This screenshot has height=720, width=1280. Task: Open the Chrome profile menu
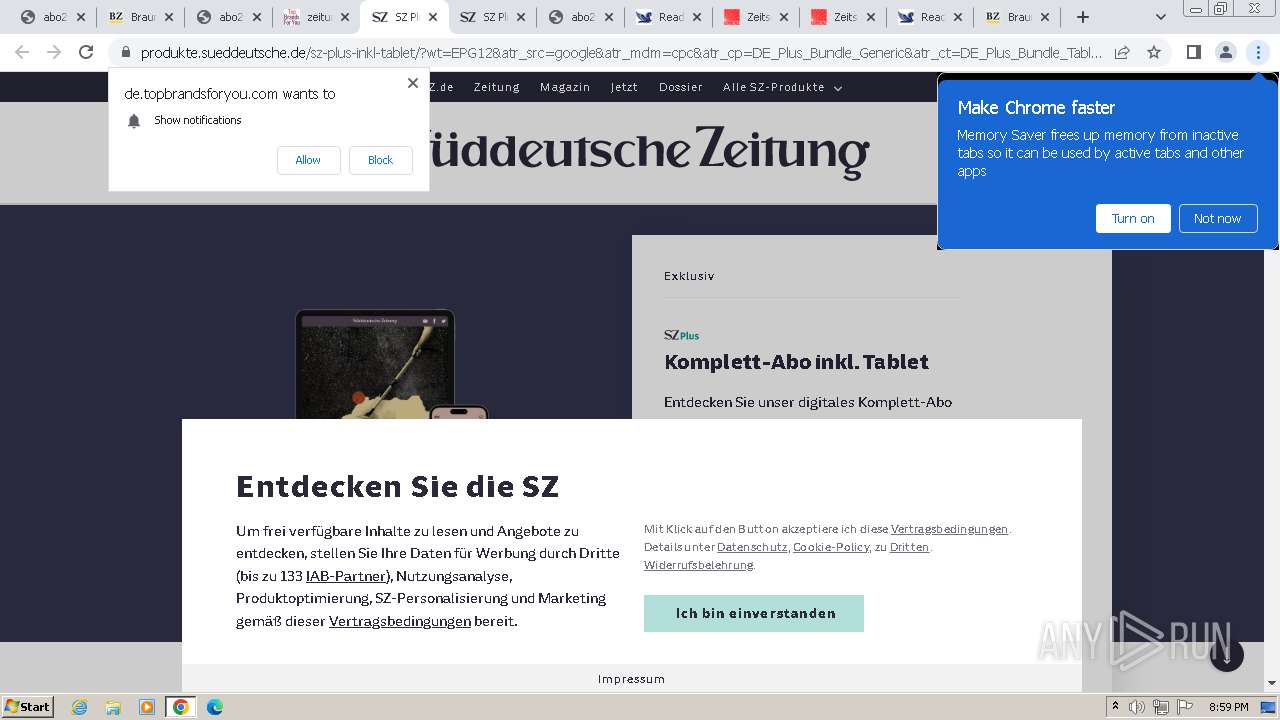coord(1225,52)
